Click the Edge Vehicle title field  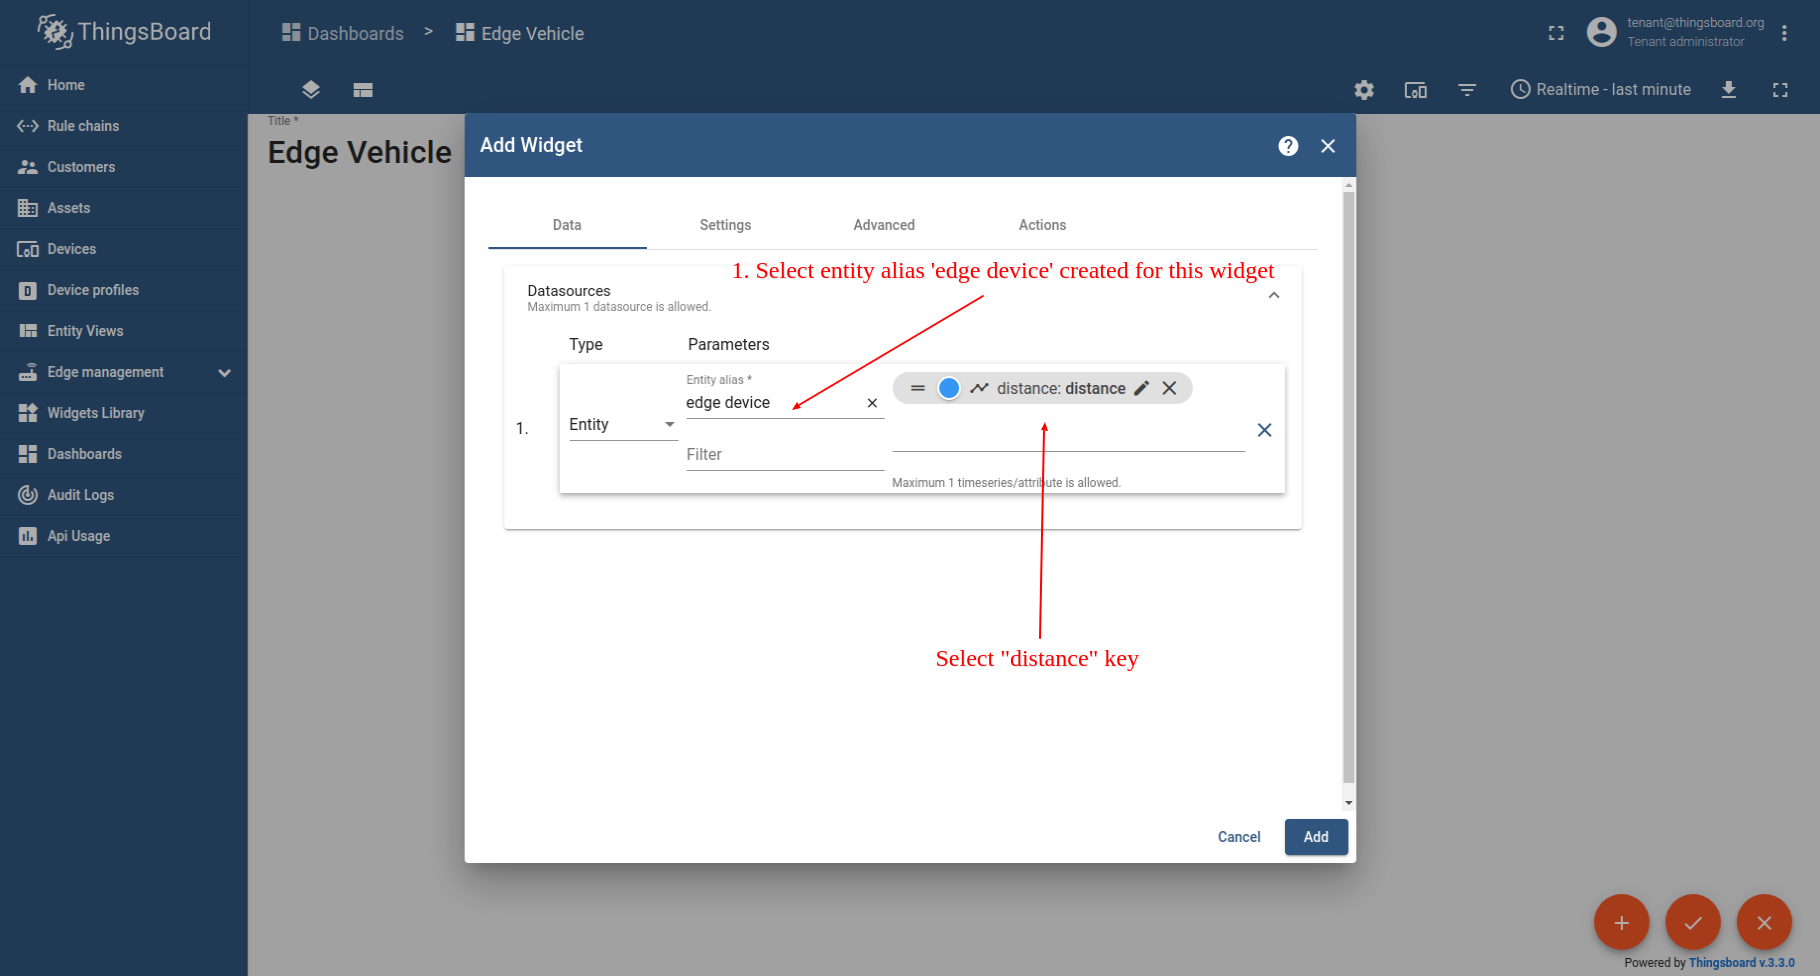pyautogui.click(x=360, y=152)
